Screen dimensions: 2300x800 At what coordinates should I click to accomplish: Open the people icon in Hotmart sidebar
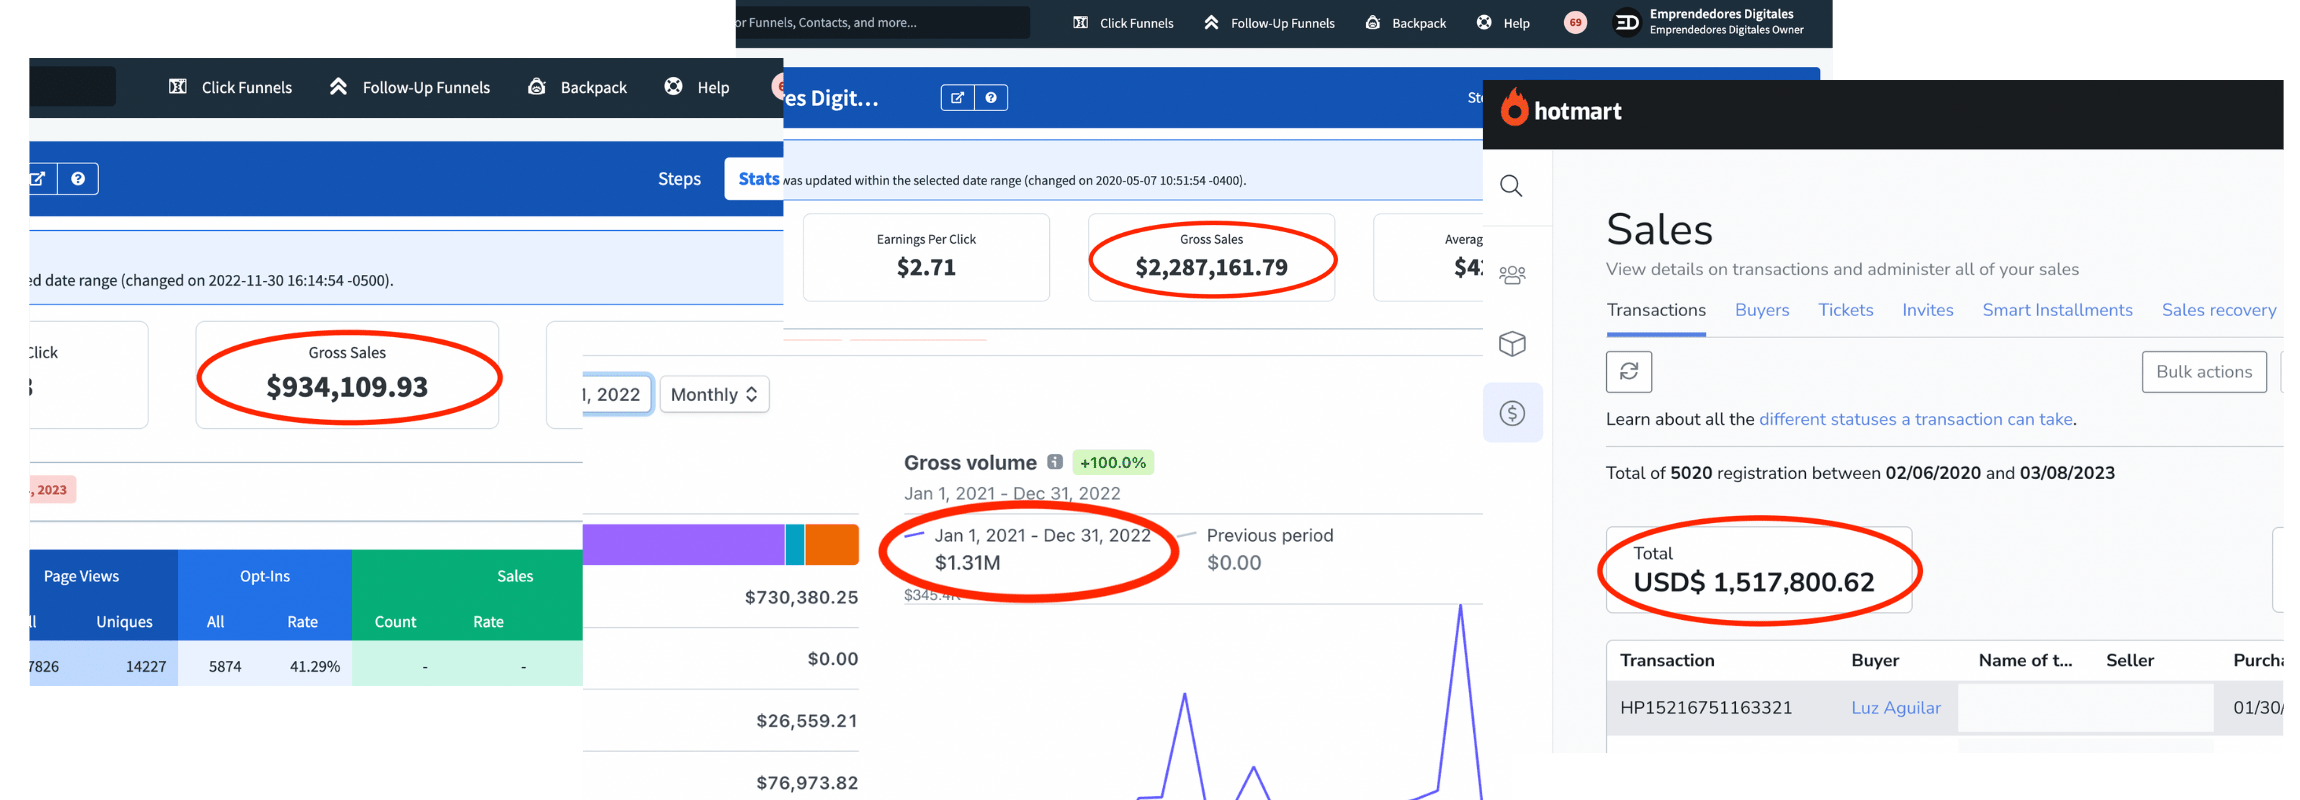click(1512, 274)
